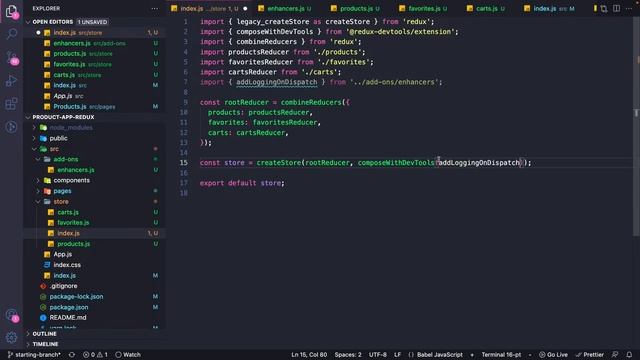Click line number 15 in gutter
This screenshot has width=640, height=360.
point(184,163)
